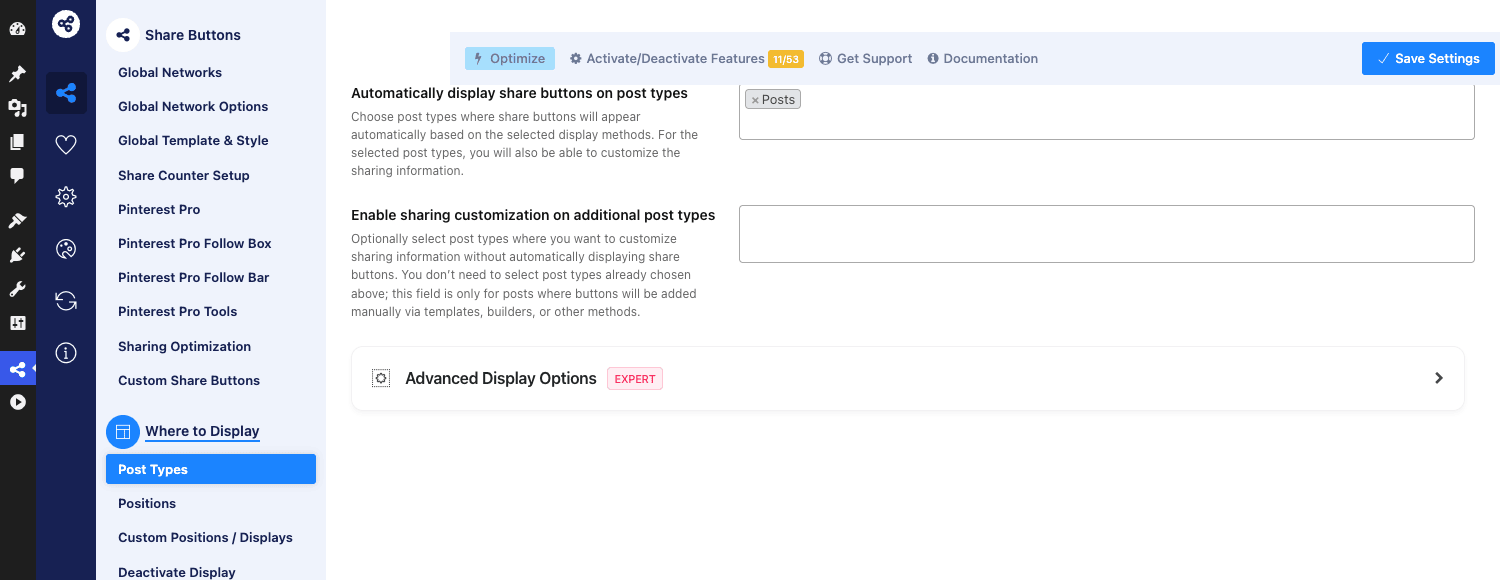This screenshot has height=580, width=1500.
Task: Open the Plugins plug icon
Action: point(17,255)
